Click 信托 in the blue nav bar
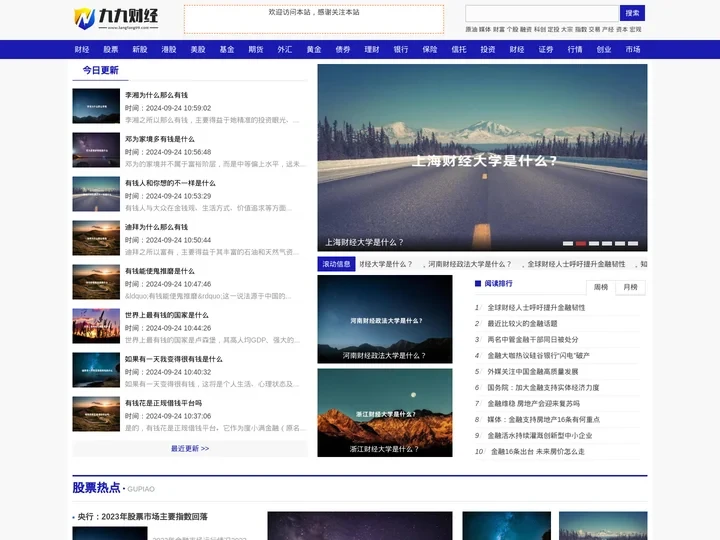720x540 pixels. pyautogui.click(x=459, y=50)
